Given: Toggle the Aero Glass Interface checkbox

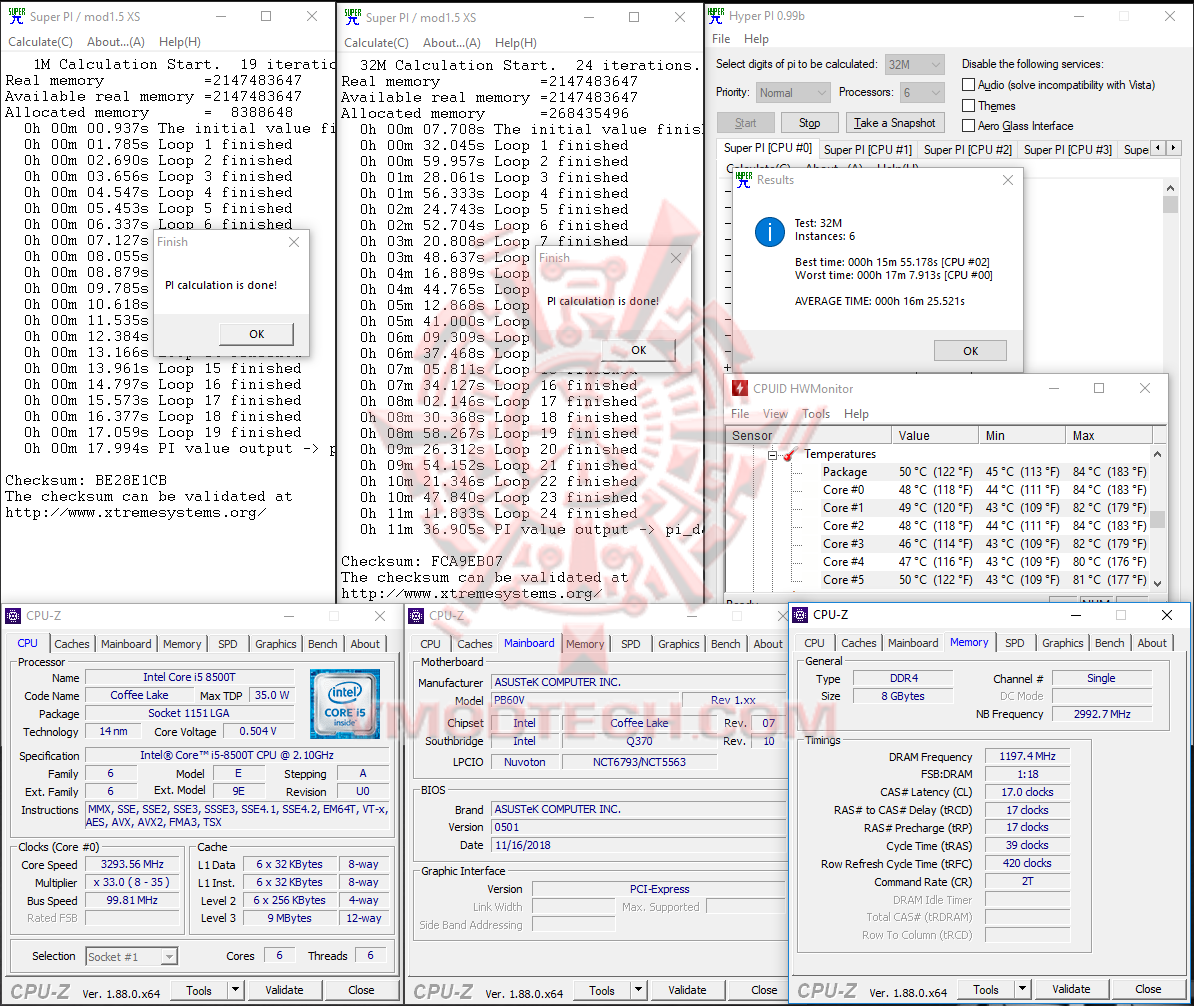Looking at the screenshot, I should [x=969, y=126].
